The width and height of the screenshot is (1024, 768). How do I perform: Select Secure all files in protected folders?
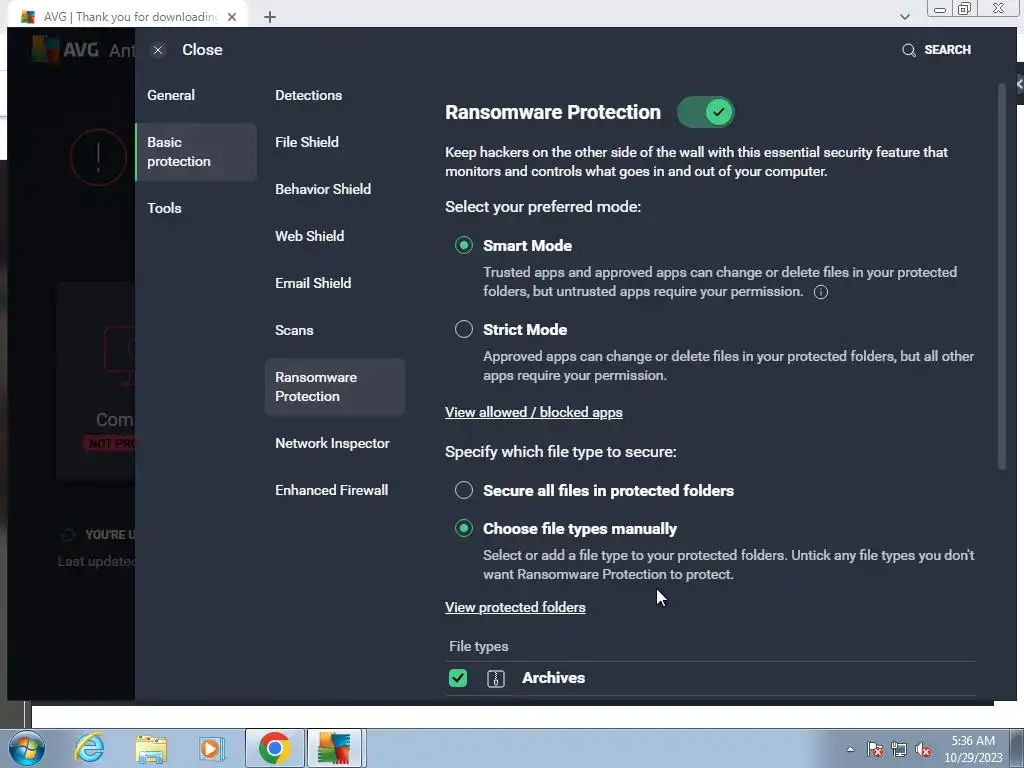click(464, 490)
